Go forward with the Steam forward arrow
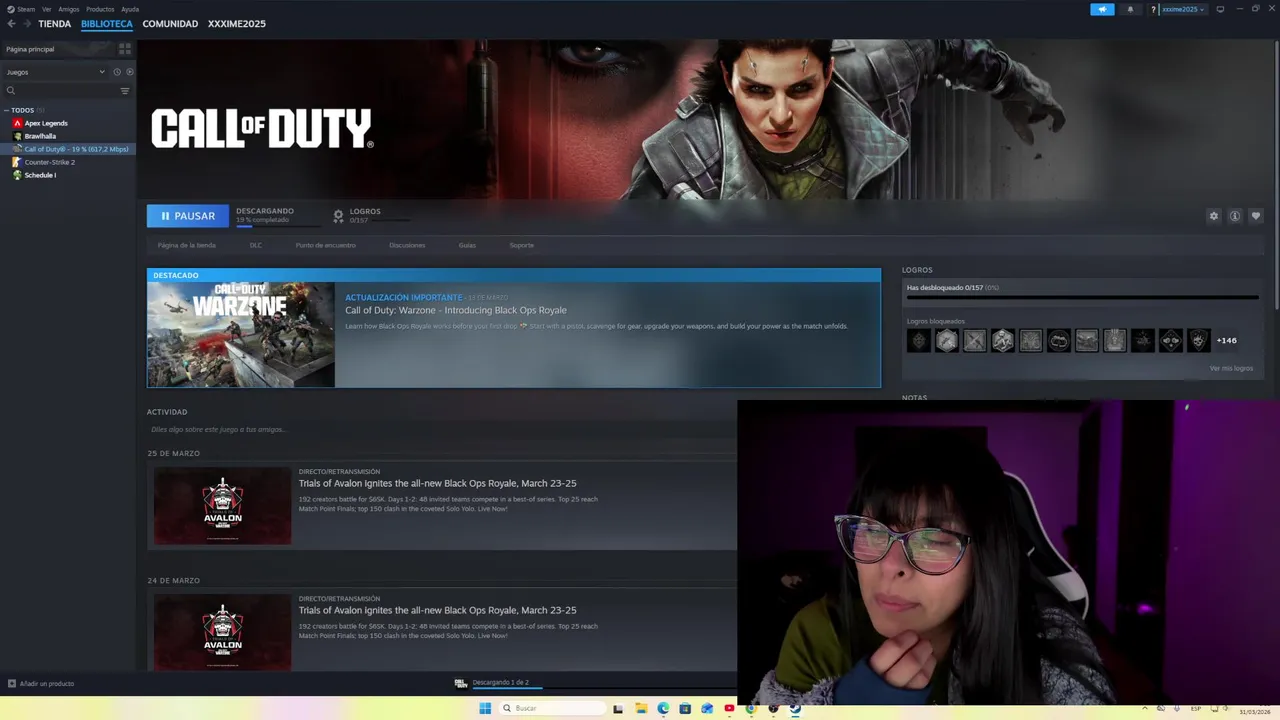This screenshot has height=720, width=1280. click(x=27, y=24)
